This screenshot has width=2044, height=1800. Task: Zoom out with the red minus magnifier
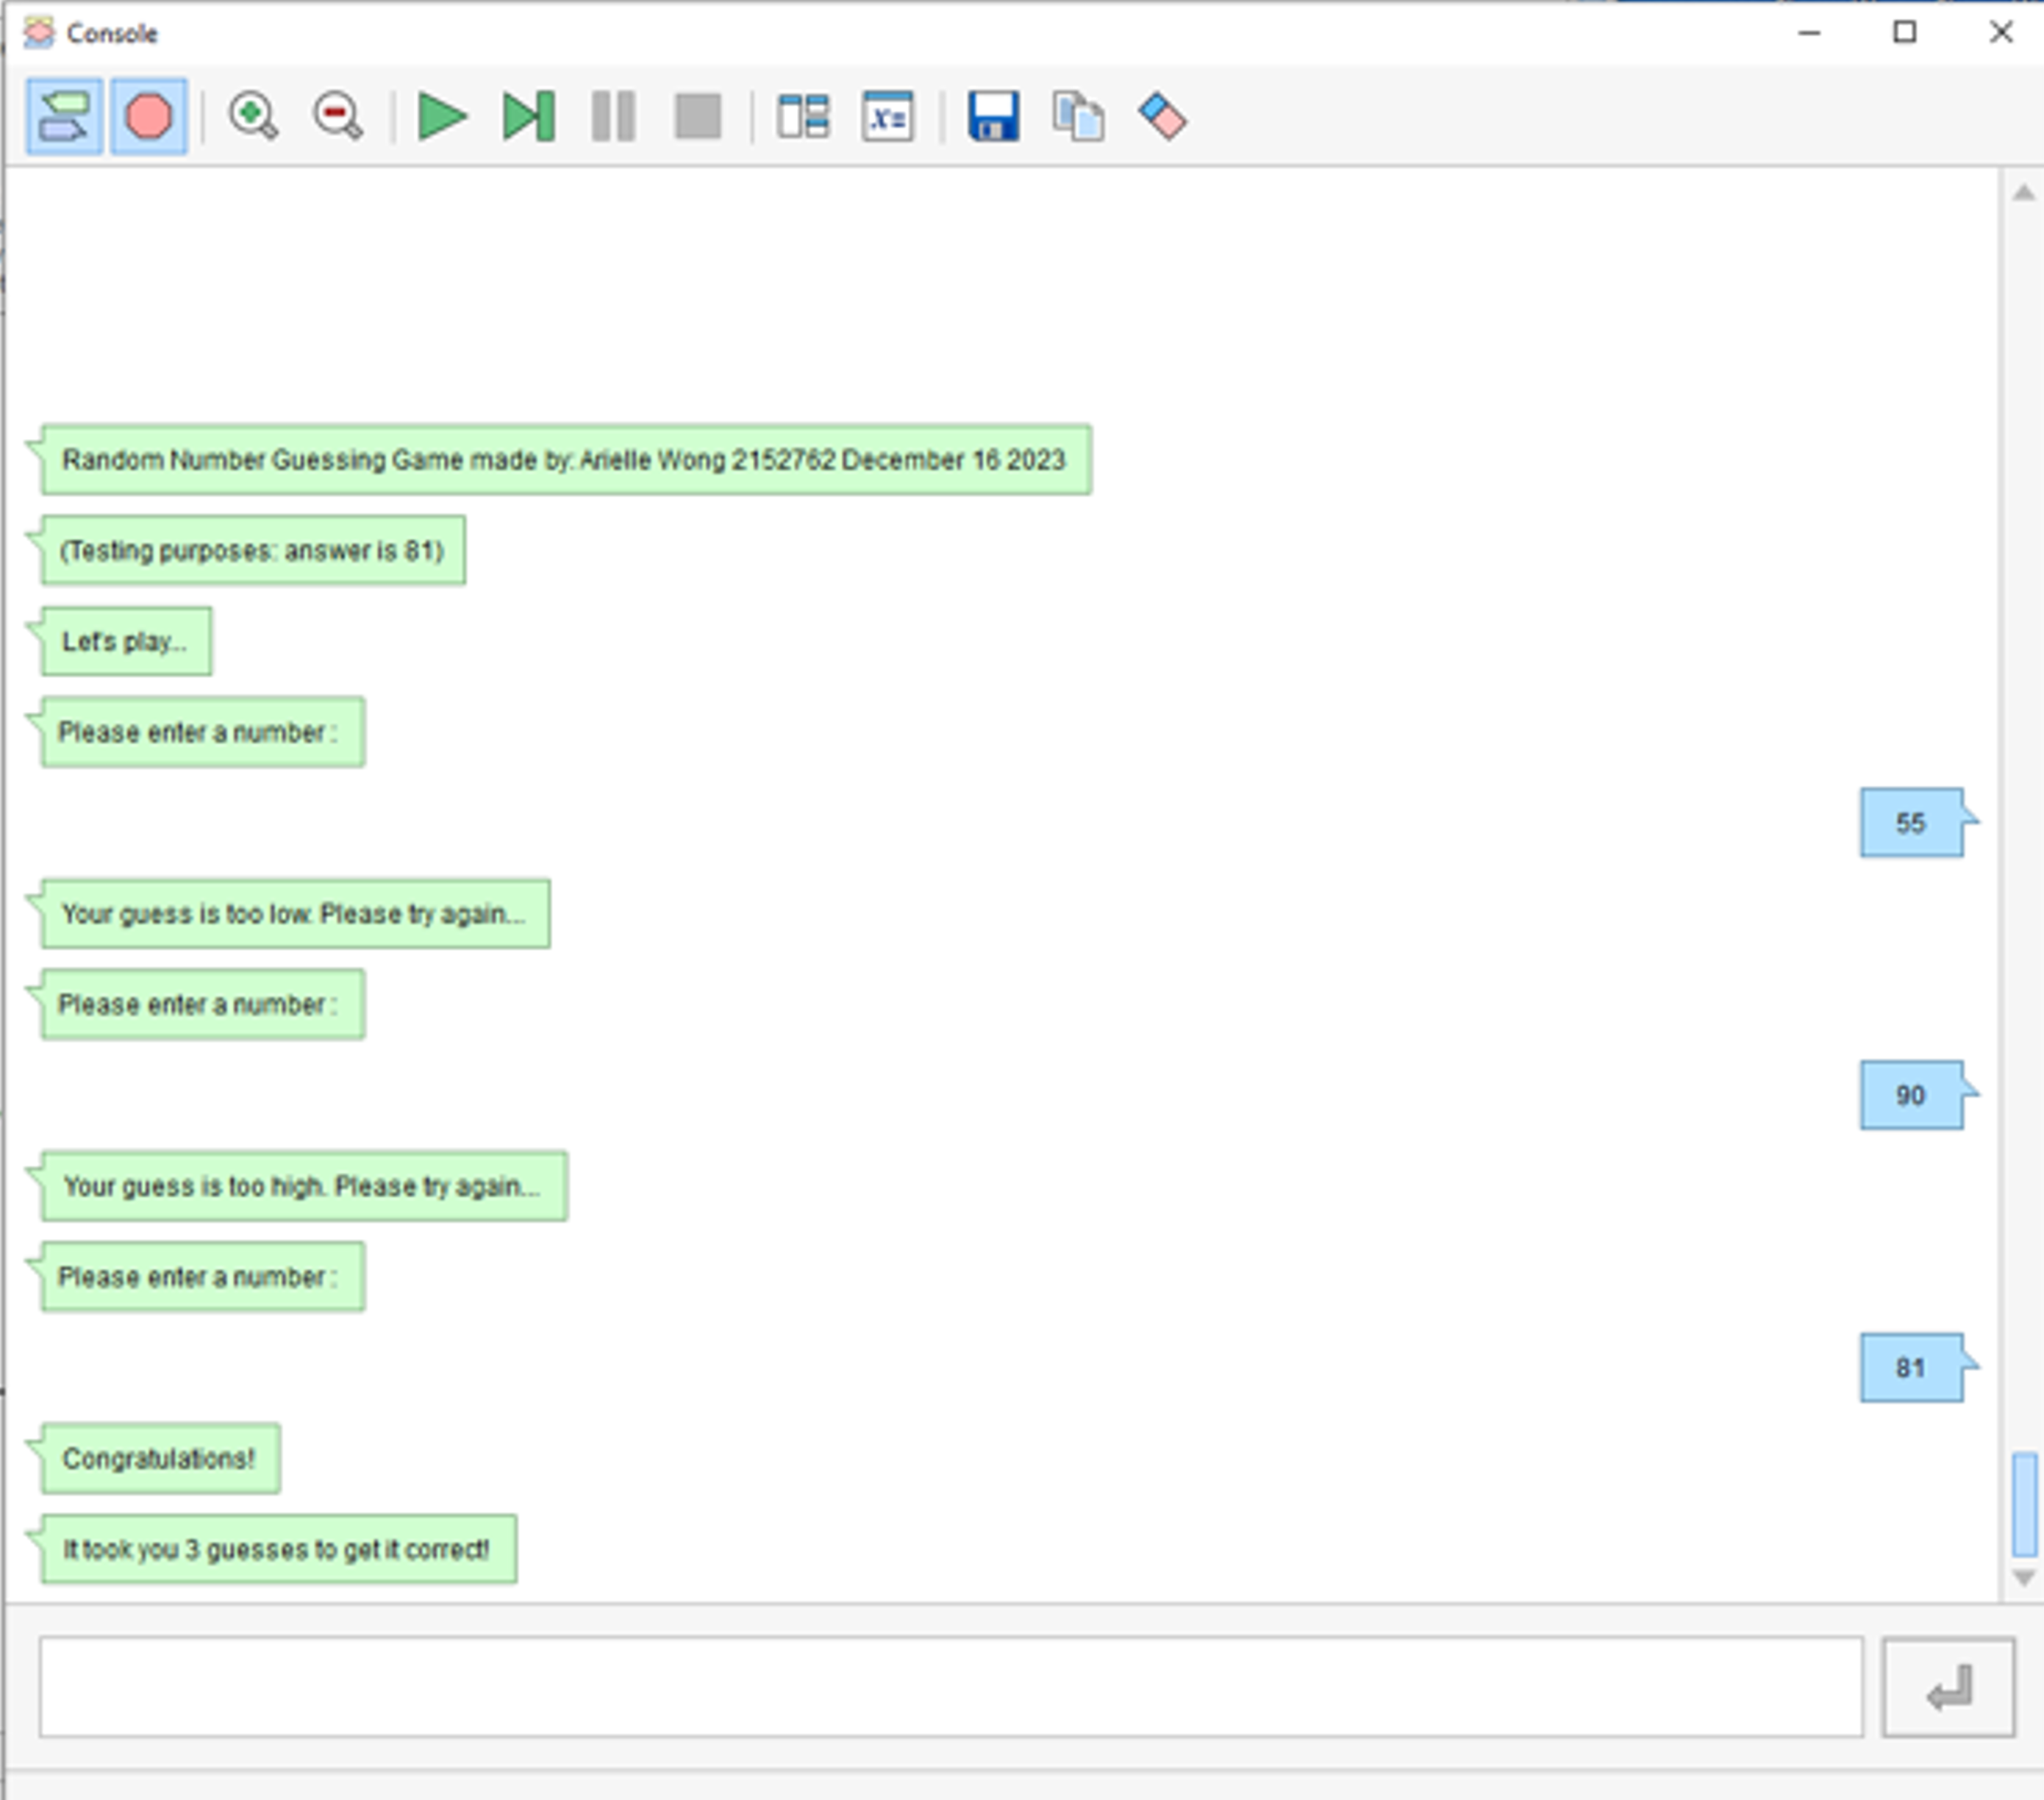tap(338, 116)
